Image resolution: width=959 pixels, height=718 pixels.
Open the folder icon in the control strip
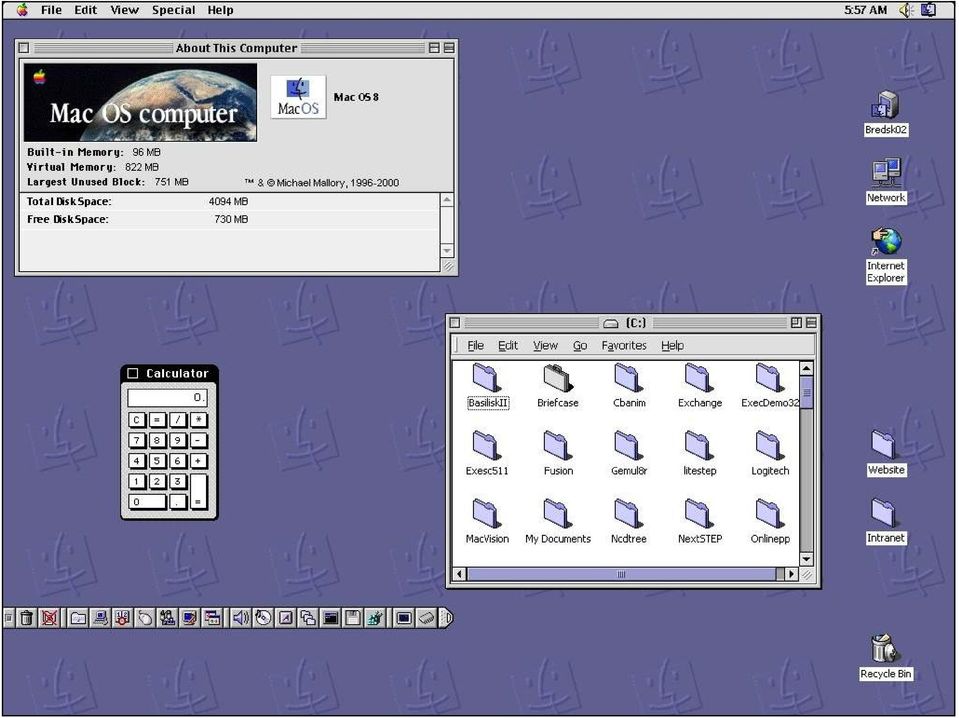[78, 618]
